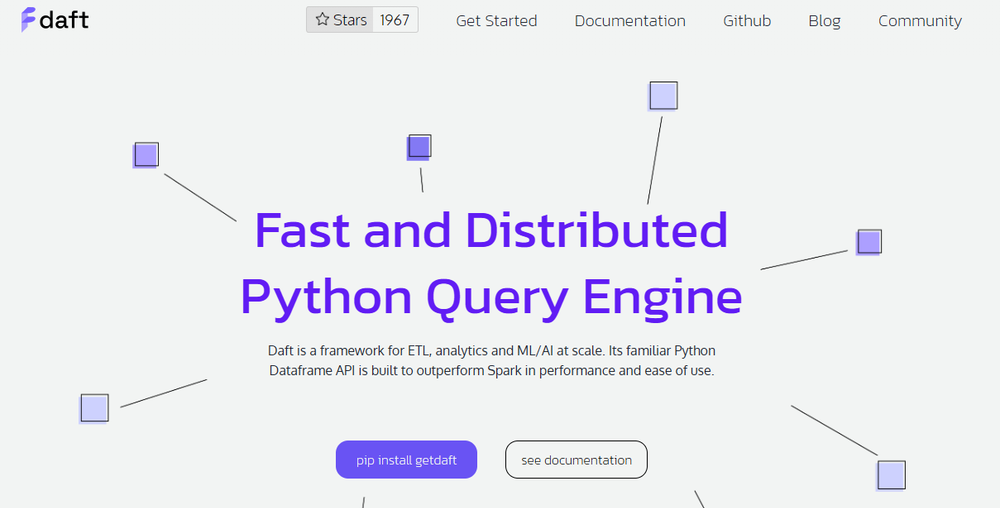
Task: Open the 1967 stars count
Action: click(x=395, y=20)
